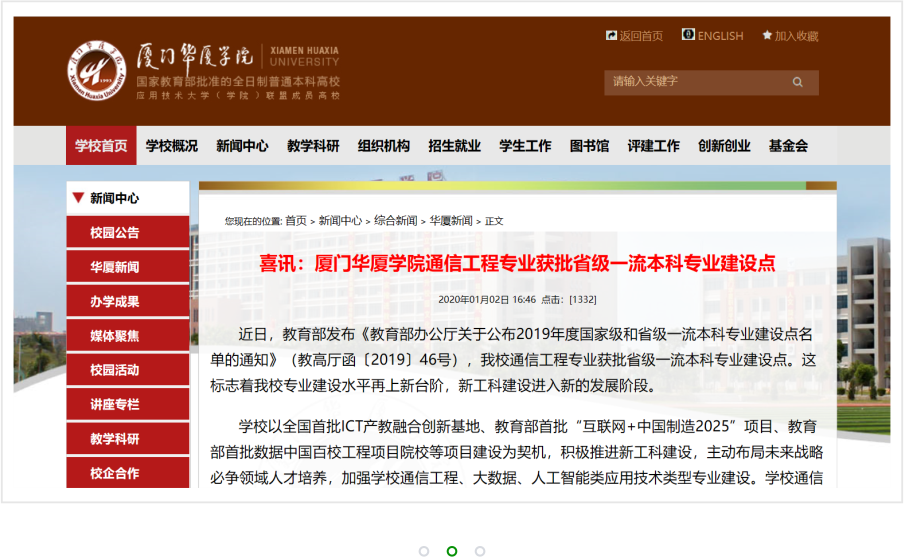Open the 返回首页 link
The image size is (904, 557).
click(641, 36)
